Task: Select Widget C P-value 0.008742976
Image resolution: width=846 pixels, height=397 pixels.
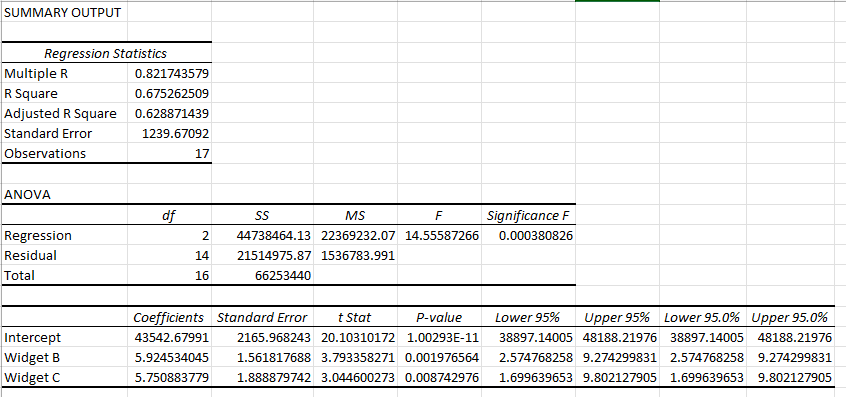Action: tap(439, 378)
